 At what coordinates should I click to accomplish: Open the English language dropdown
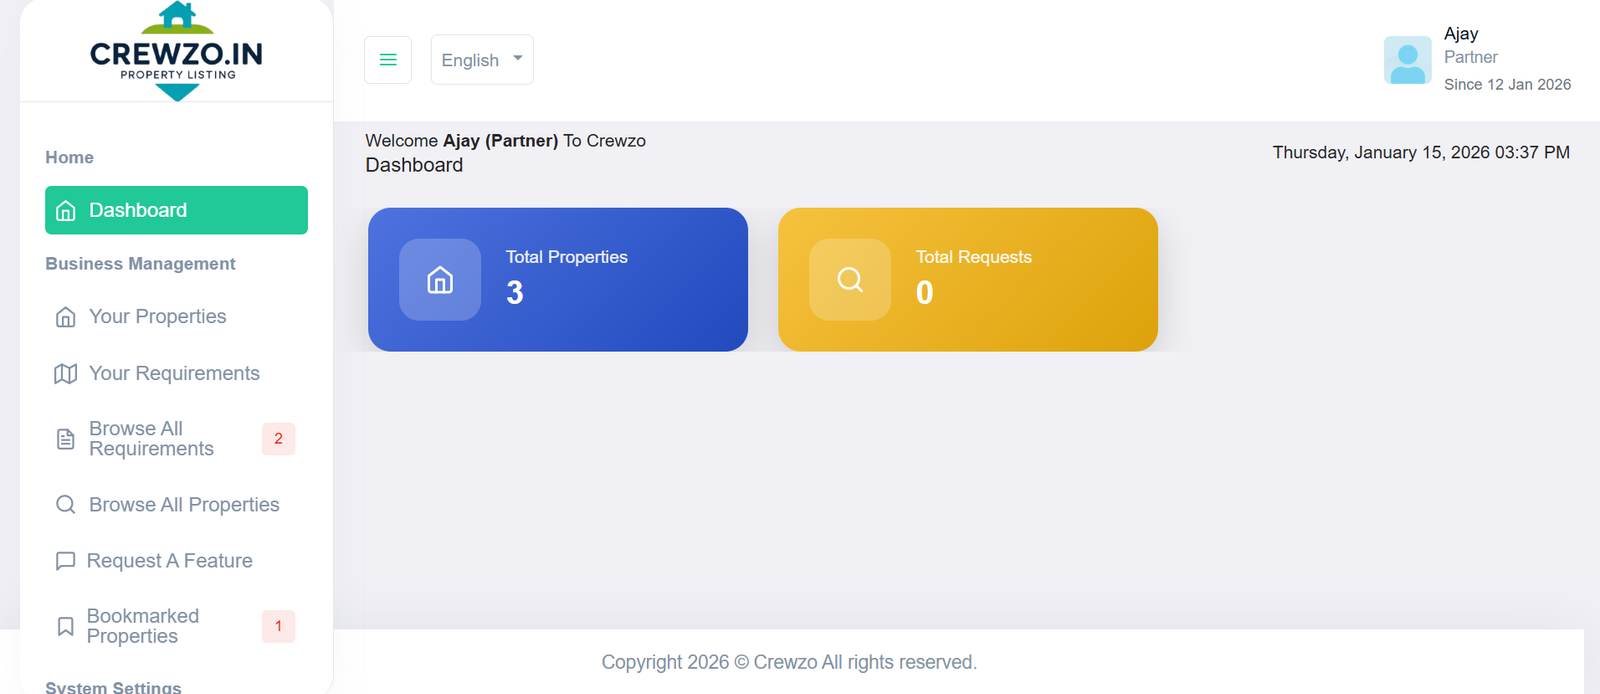(482, 60)
